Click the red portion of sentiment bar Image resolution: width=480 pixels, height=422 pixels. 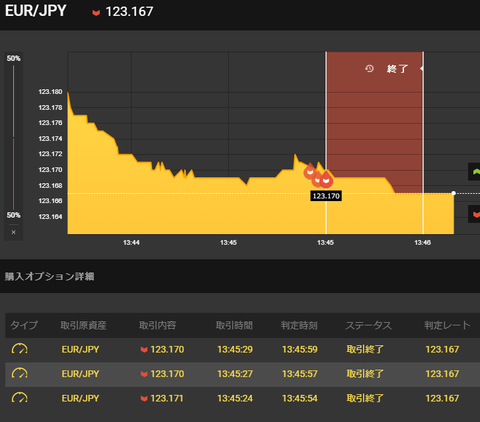(13, 174)
